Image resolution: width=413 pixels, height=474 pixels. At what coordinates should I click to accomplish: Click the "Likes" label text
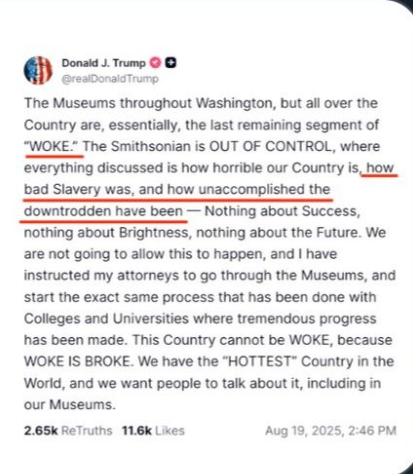170,431
